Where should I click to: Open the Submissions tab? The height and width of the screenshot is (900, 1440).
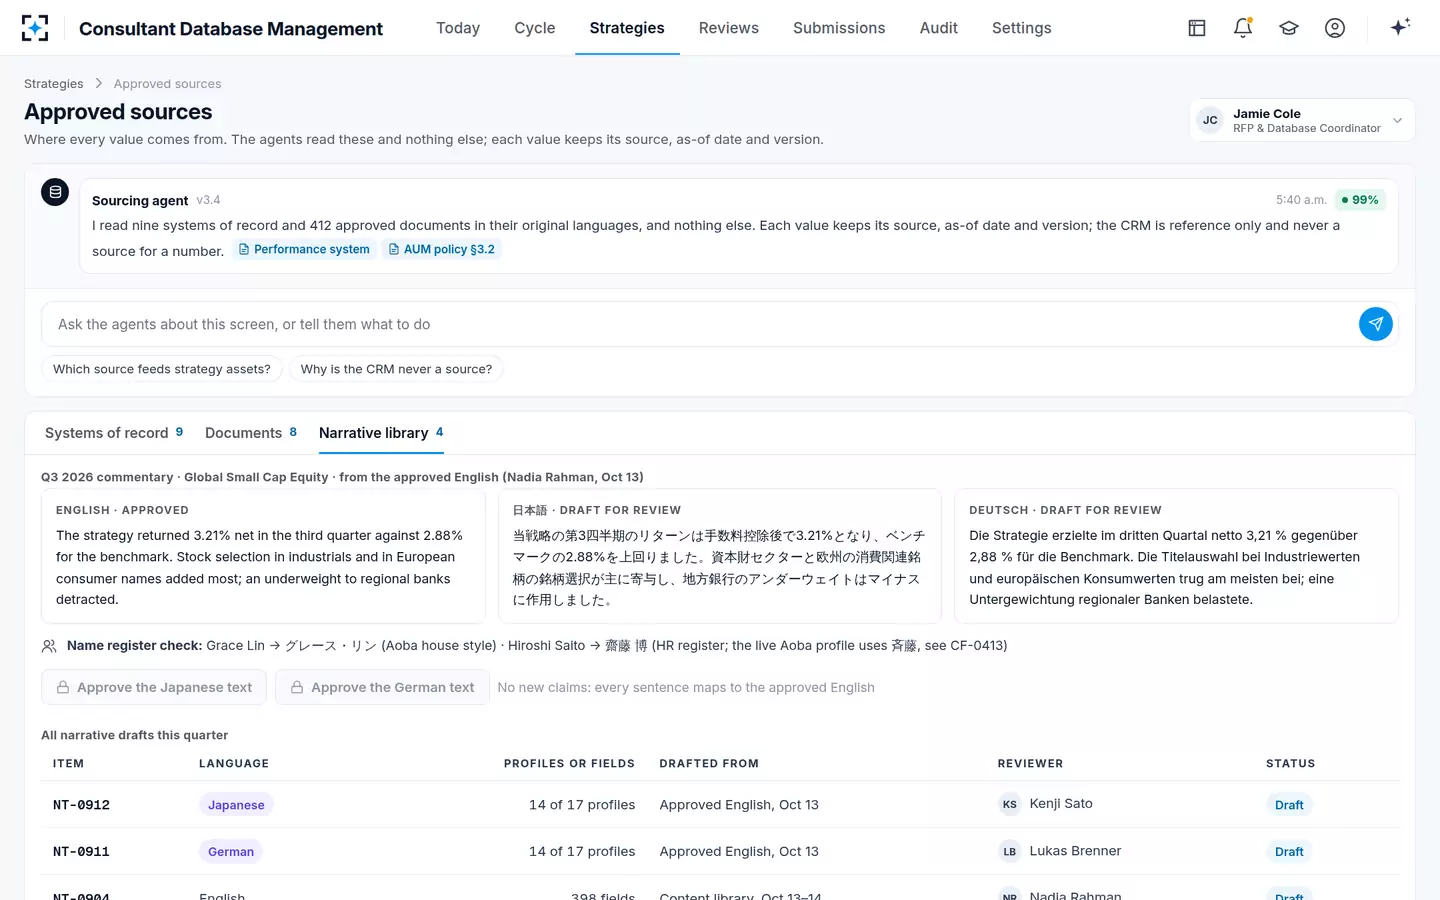pos(839,28)
